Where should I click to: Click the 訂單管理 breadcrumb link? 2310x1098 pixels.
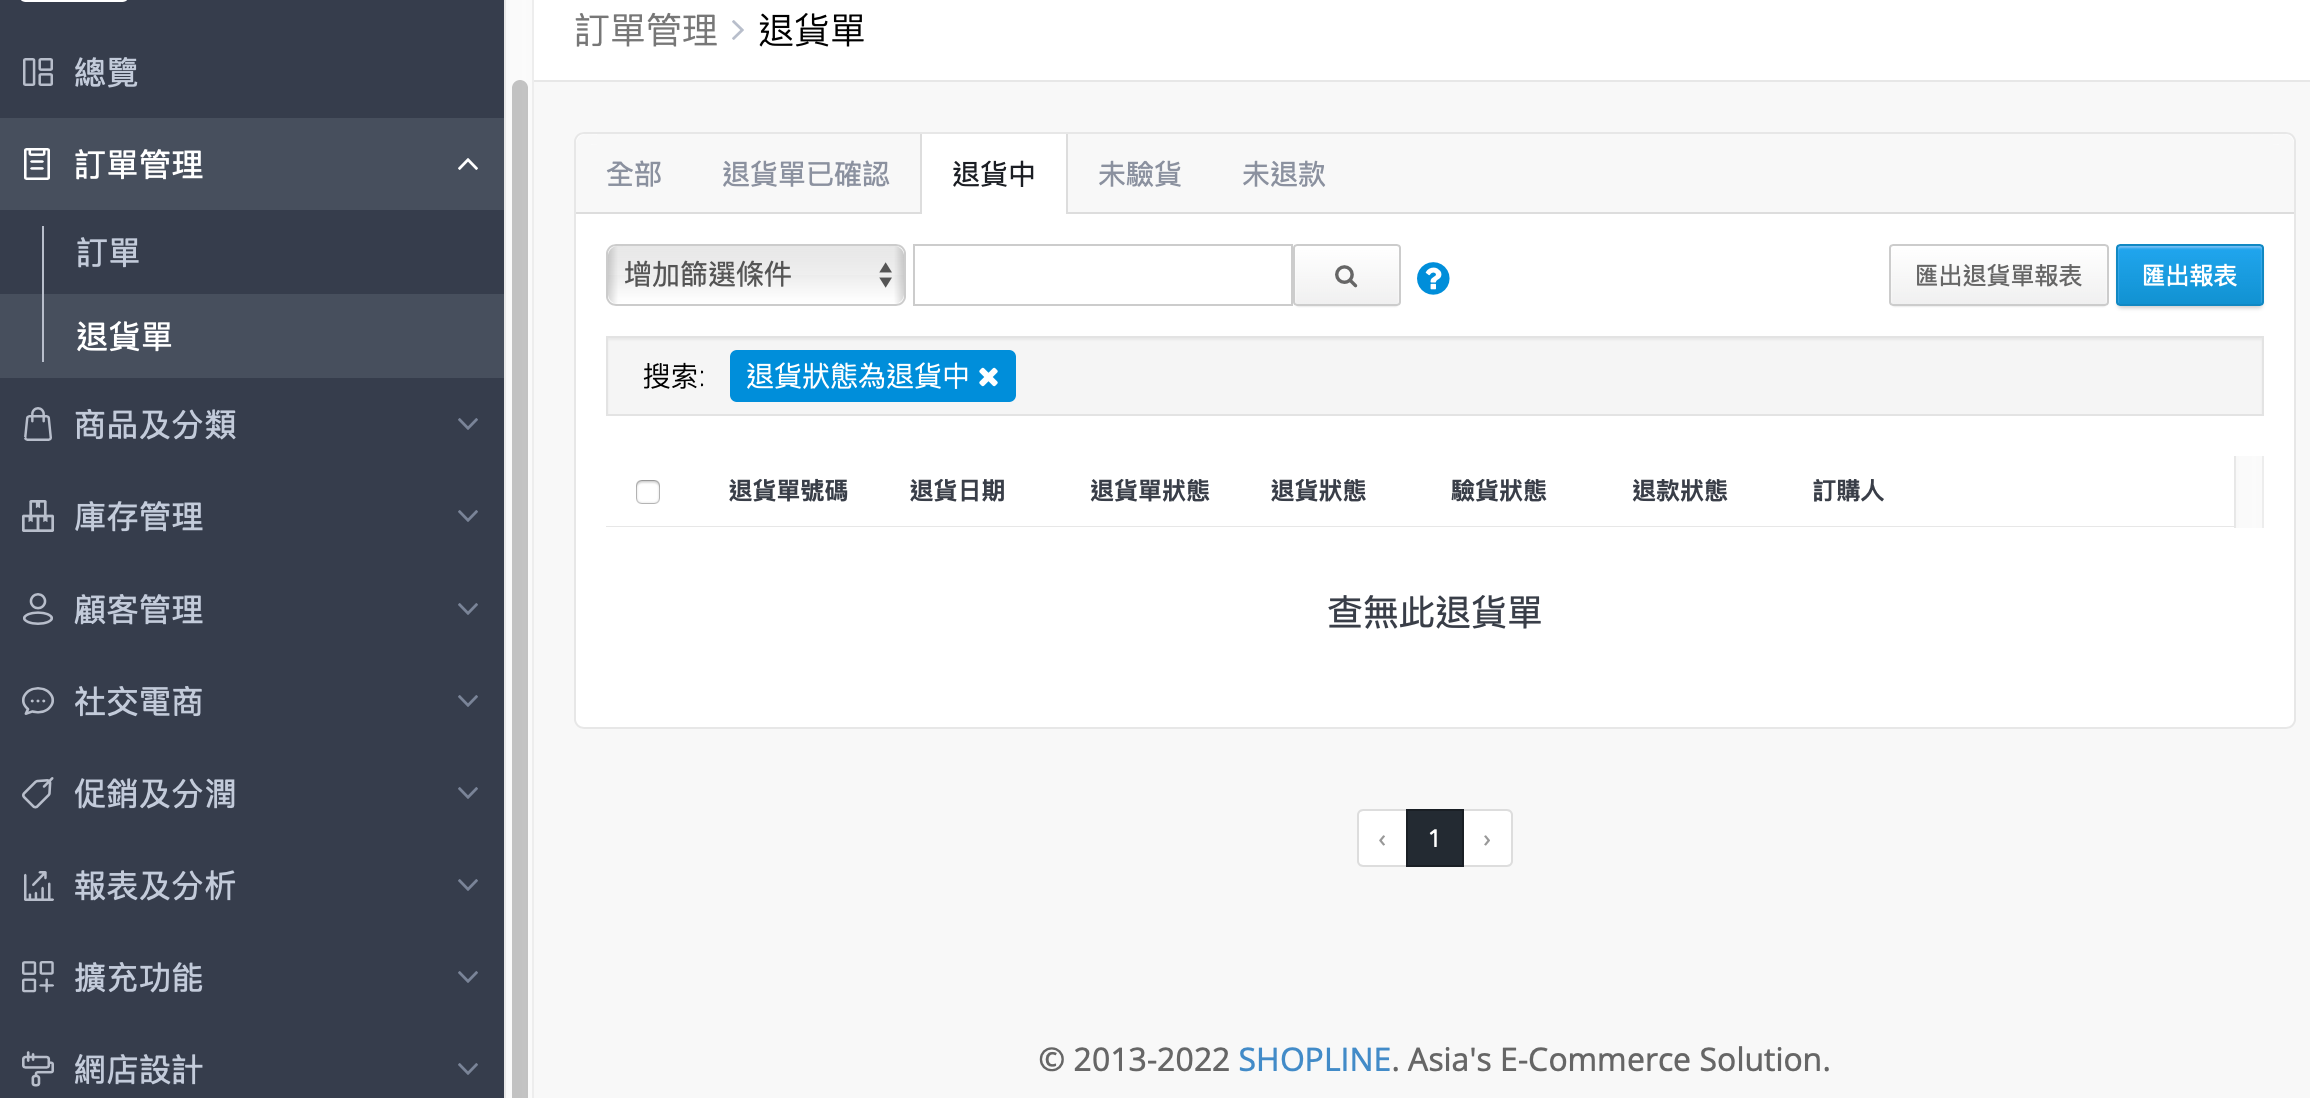coord(646,31)
